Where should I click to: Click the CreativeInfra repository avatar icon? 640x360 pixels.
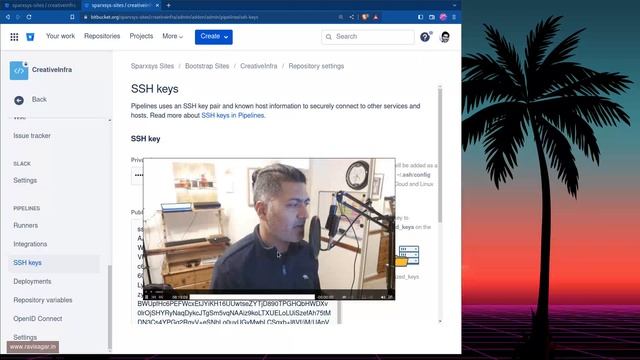tap(19, 70)
